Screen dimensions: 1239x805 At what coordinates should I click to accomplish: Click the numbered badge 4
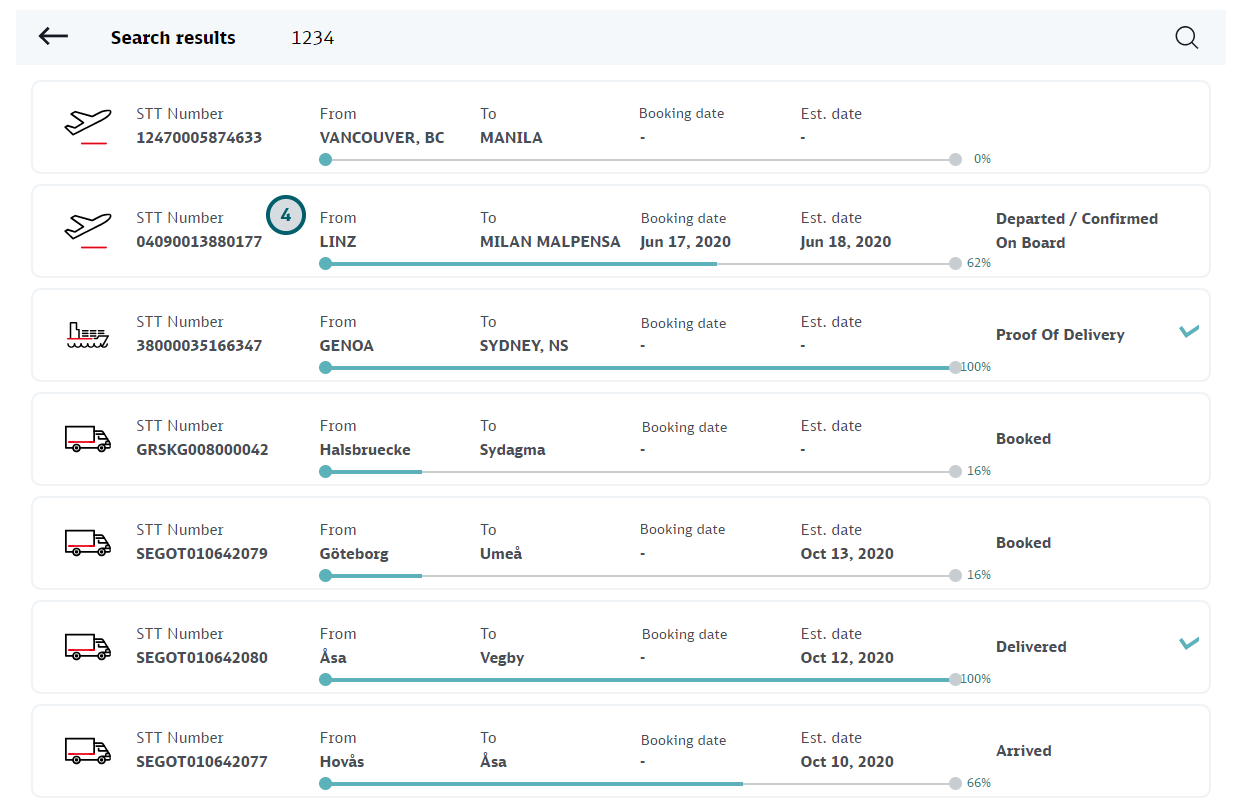tap(285, 215)
